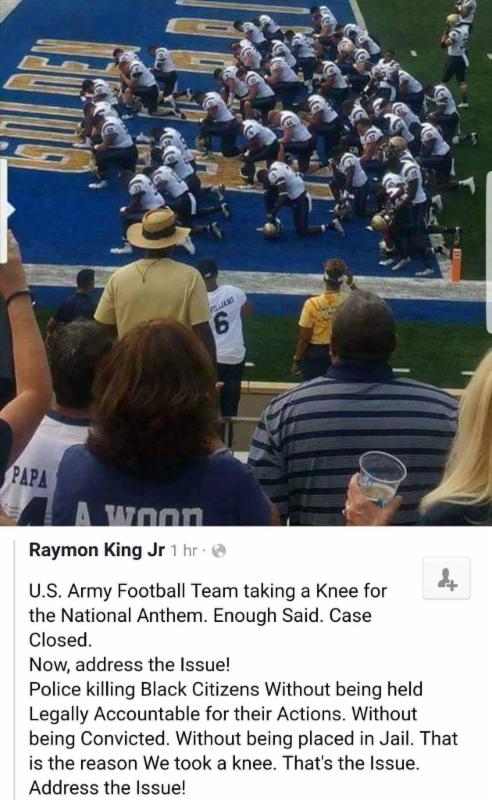Click the add friend icon button
The width and height of the screenshot is (492, 800).
pyautogui.click(x=447, y=579)
